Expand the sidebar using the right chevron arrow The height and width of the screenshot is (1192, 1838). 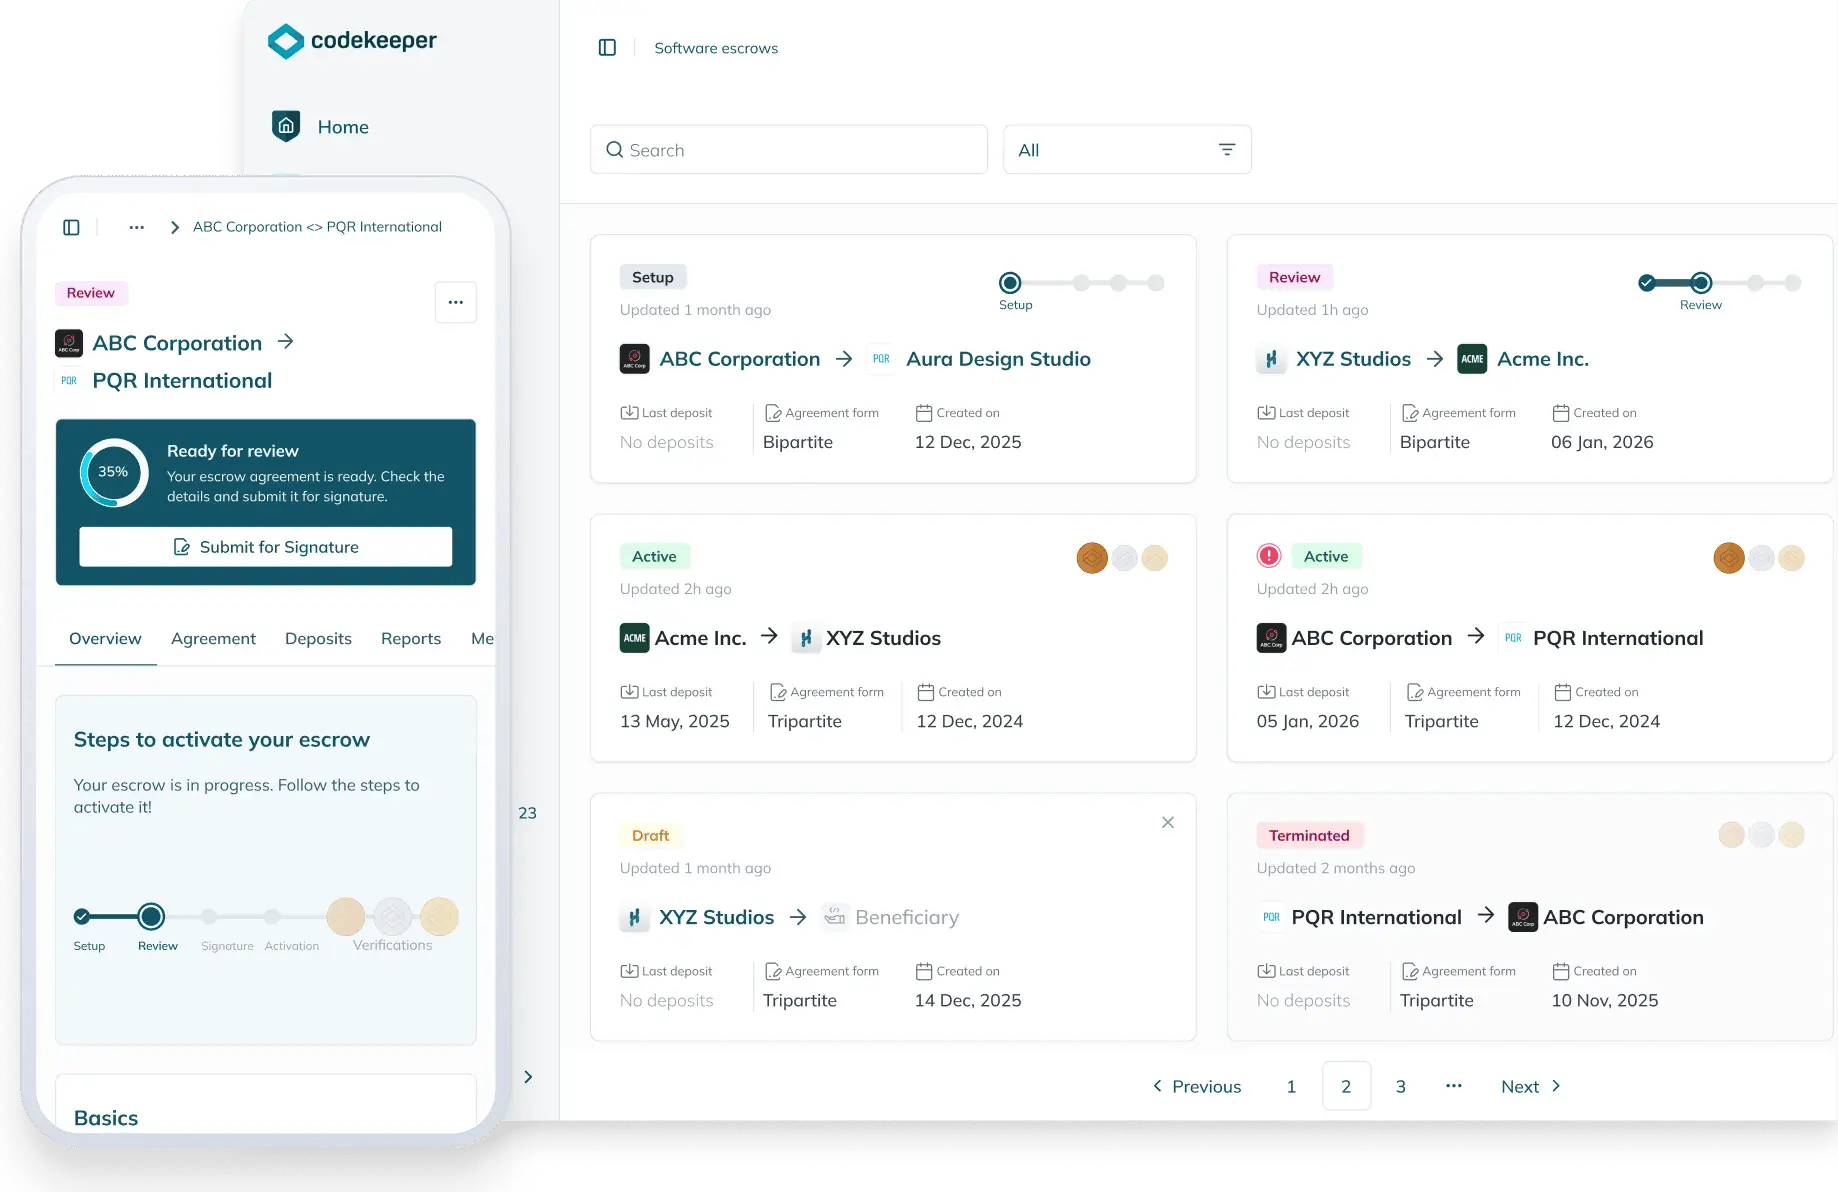tap(528, 1077)
